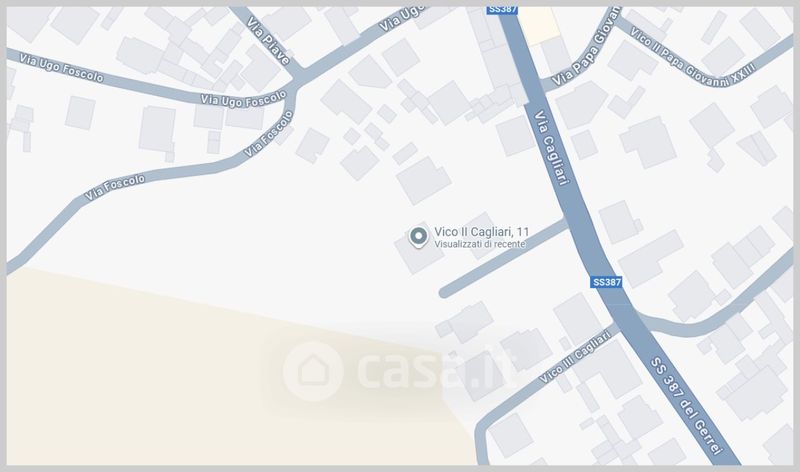
Task: Click the SS387 road shield mid-map
Action: tap(607, 282)
